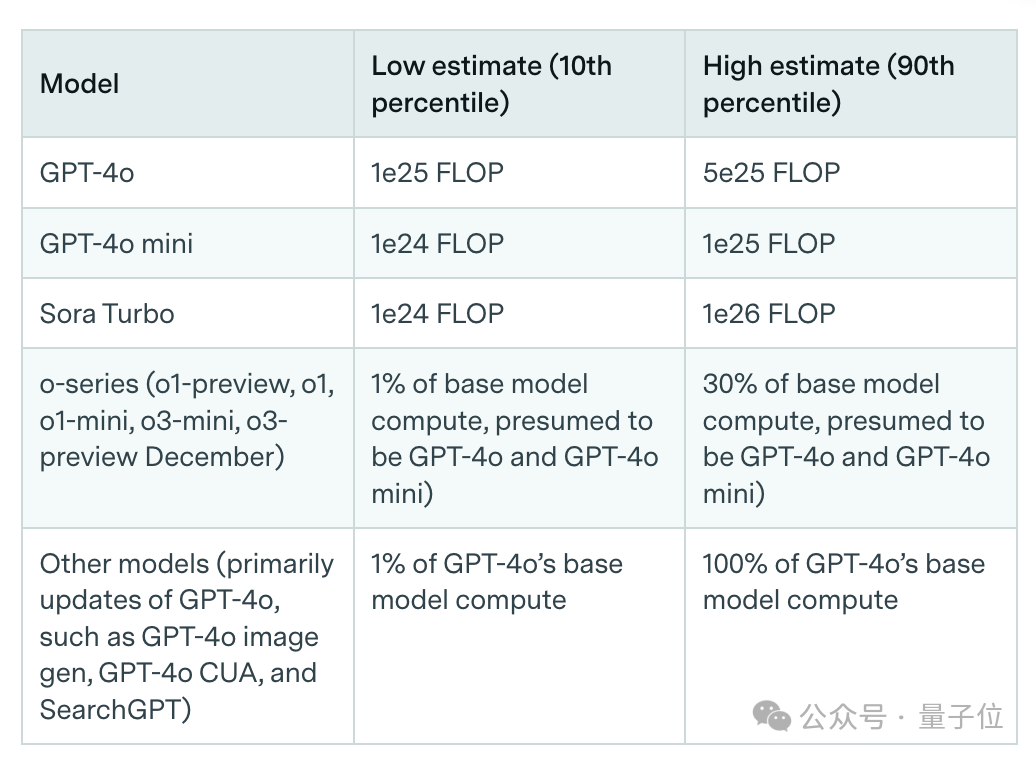1036x758 pixels.
Task: Select the Low estimate (10th percentile) header
Action: (491, 84)
